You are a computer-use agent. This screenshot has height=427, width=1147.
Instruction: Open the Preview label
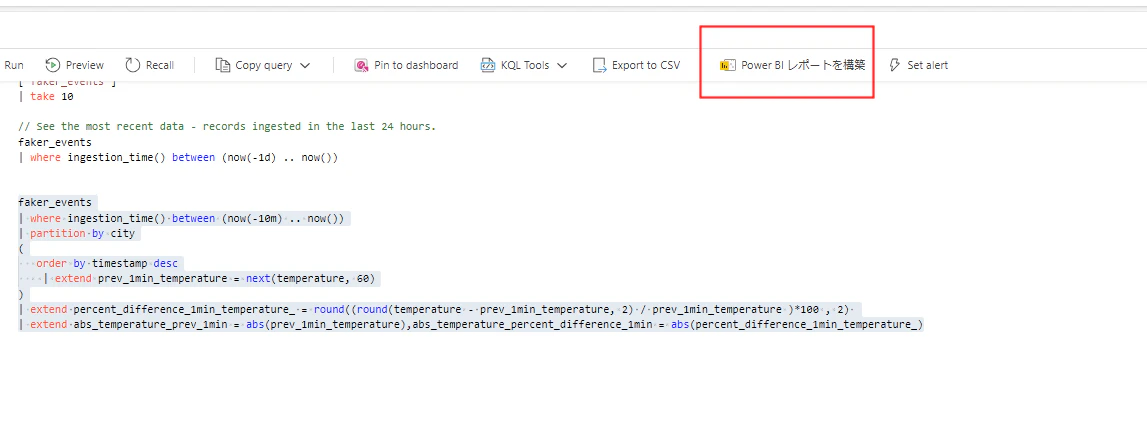(85, 65)
